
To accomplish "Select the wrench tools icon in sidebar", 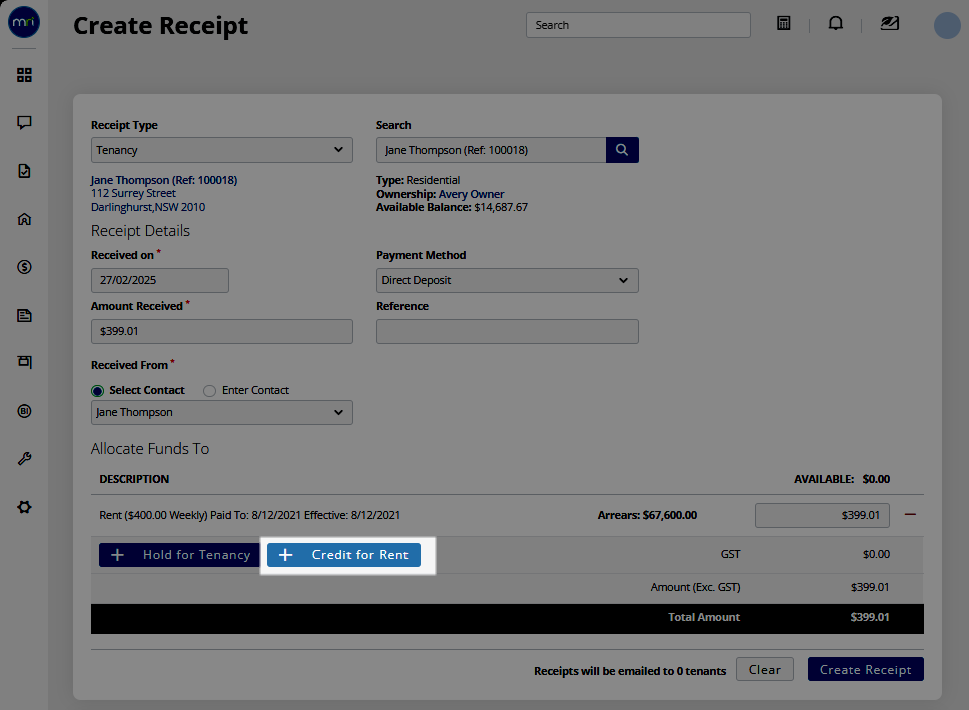I will [x=24, y=458].
